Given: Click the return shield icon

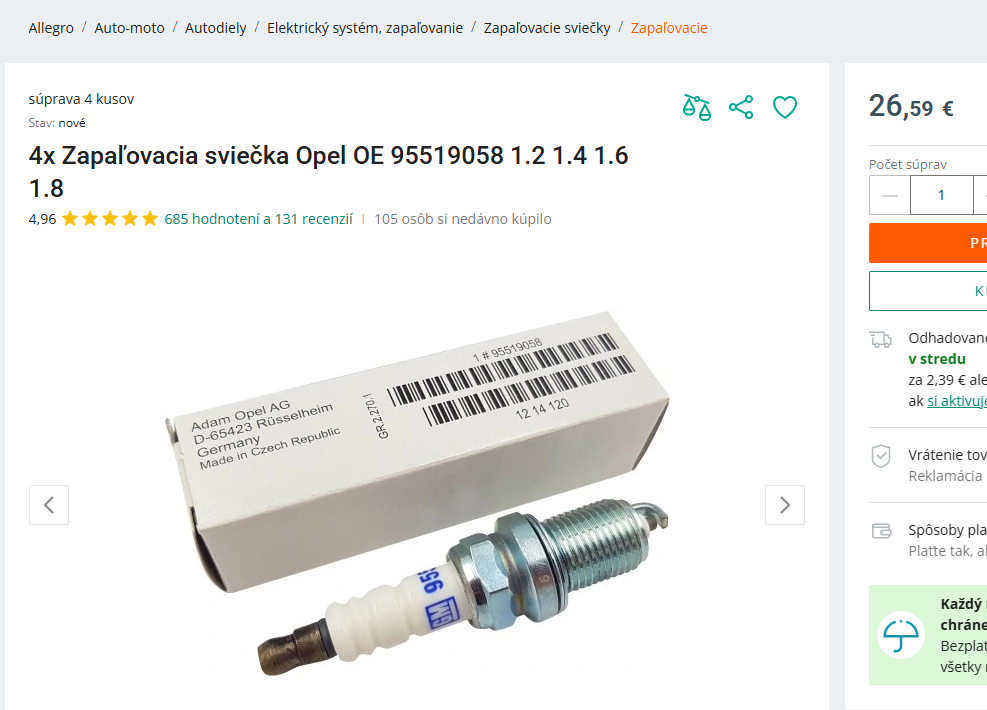Looking at the screenshot, I should pos(881,456).
